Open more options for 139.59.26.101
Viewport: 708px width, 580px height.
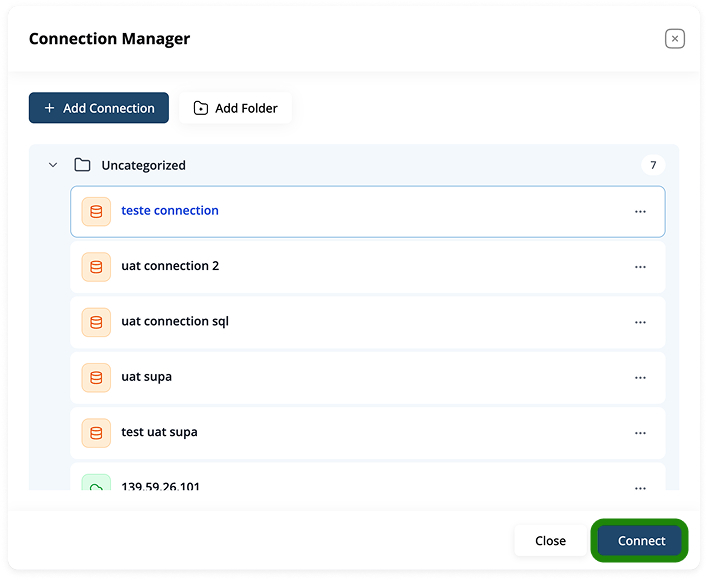[x=640, y=487]
